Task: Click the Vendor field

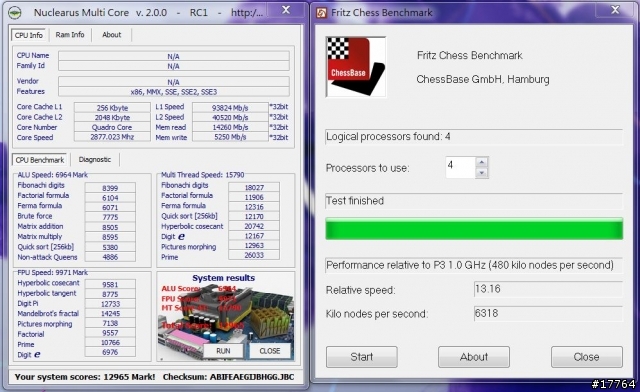Action: point(174,82)
